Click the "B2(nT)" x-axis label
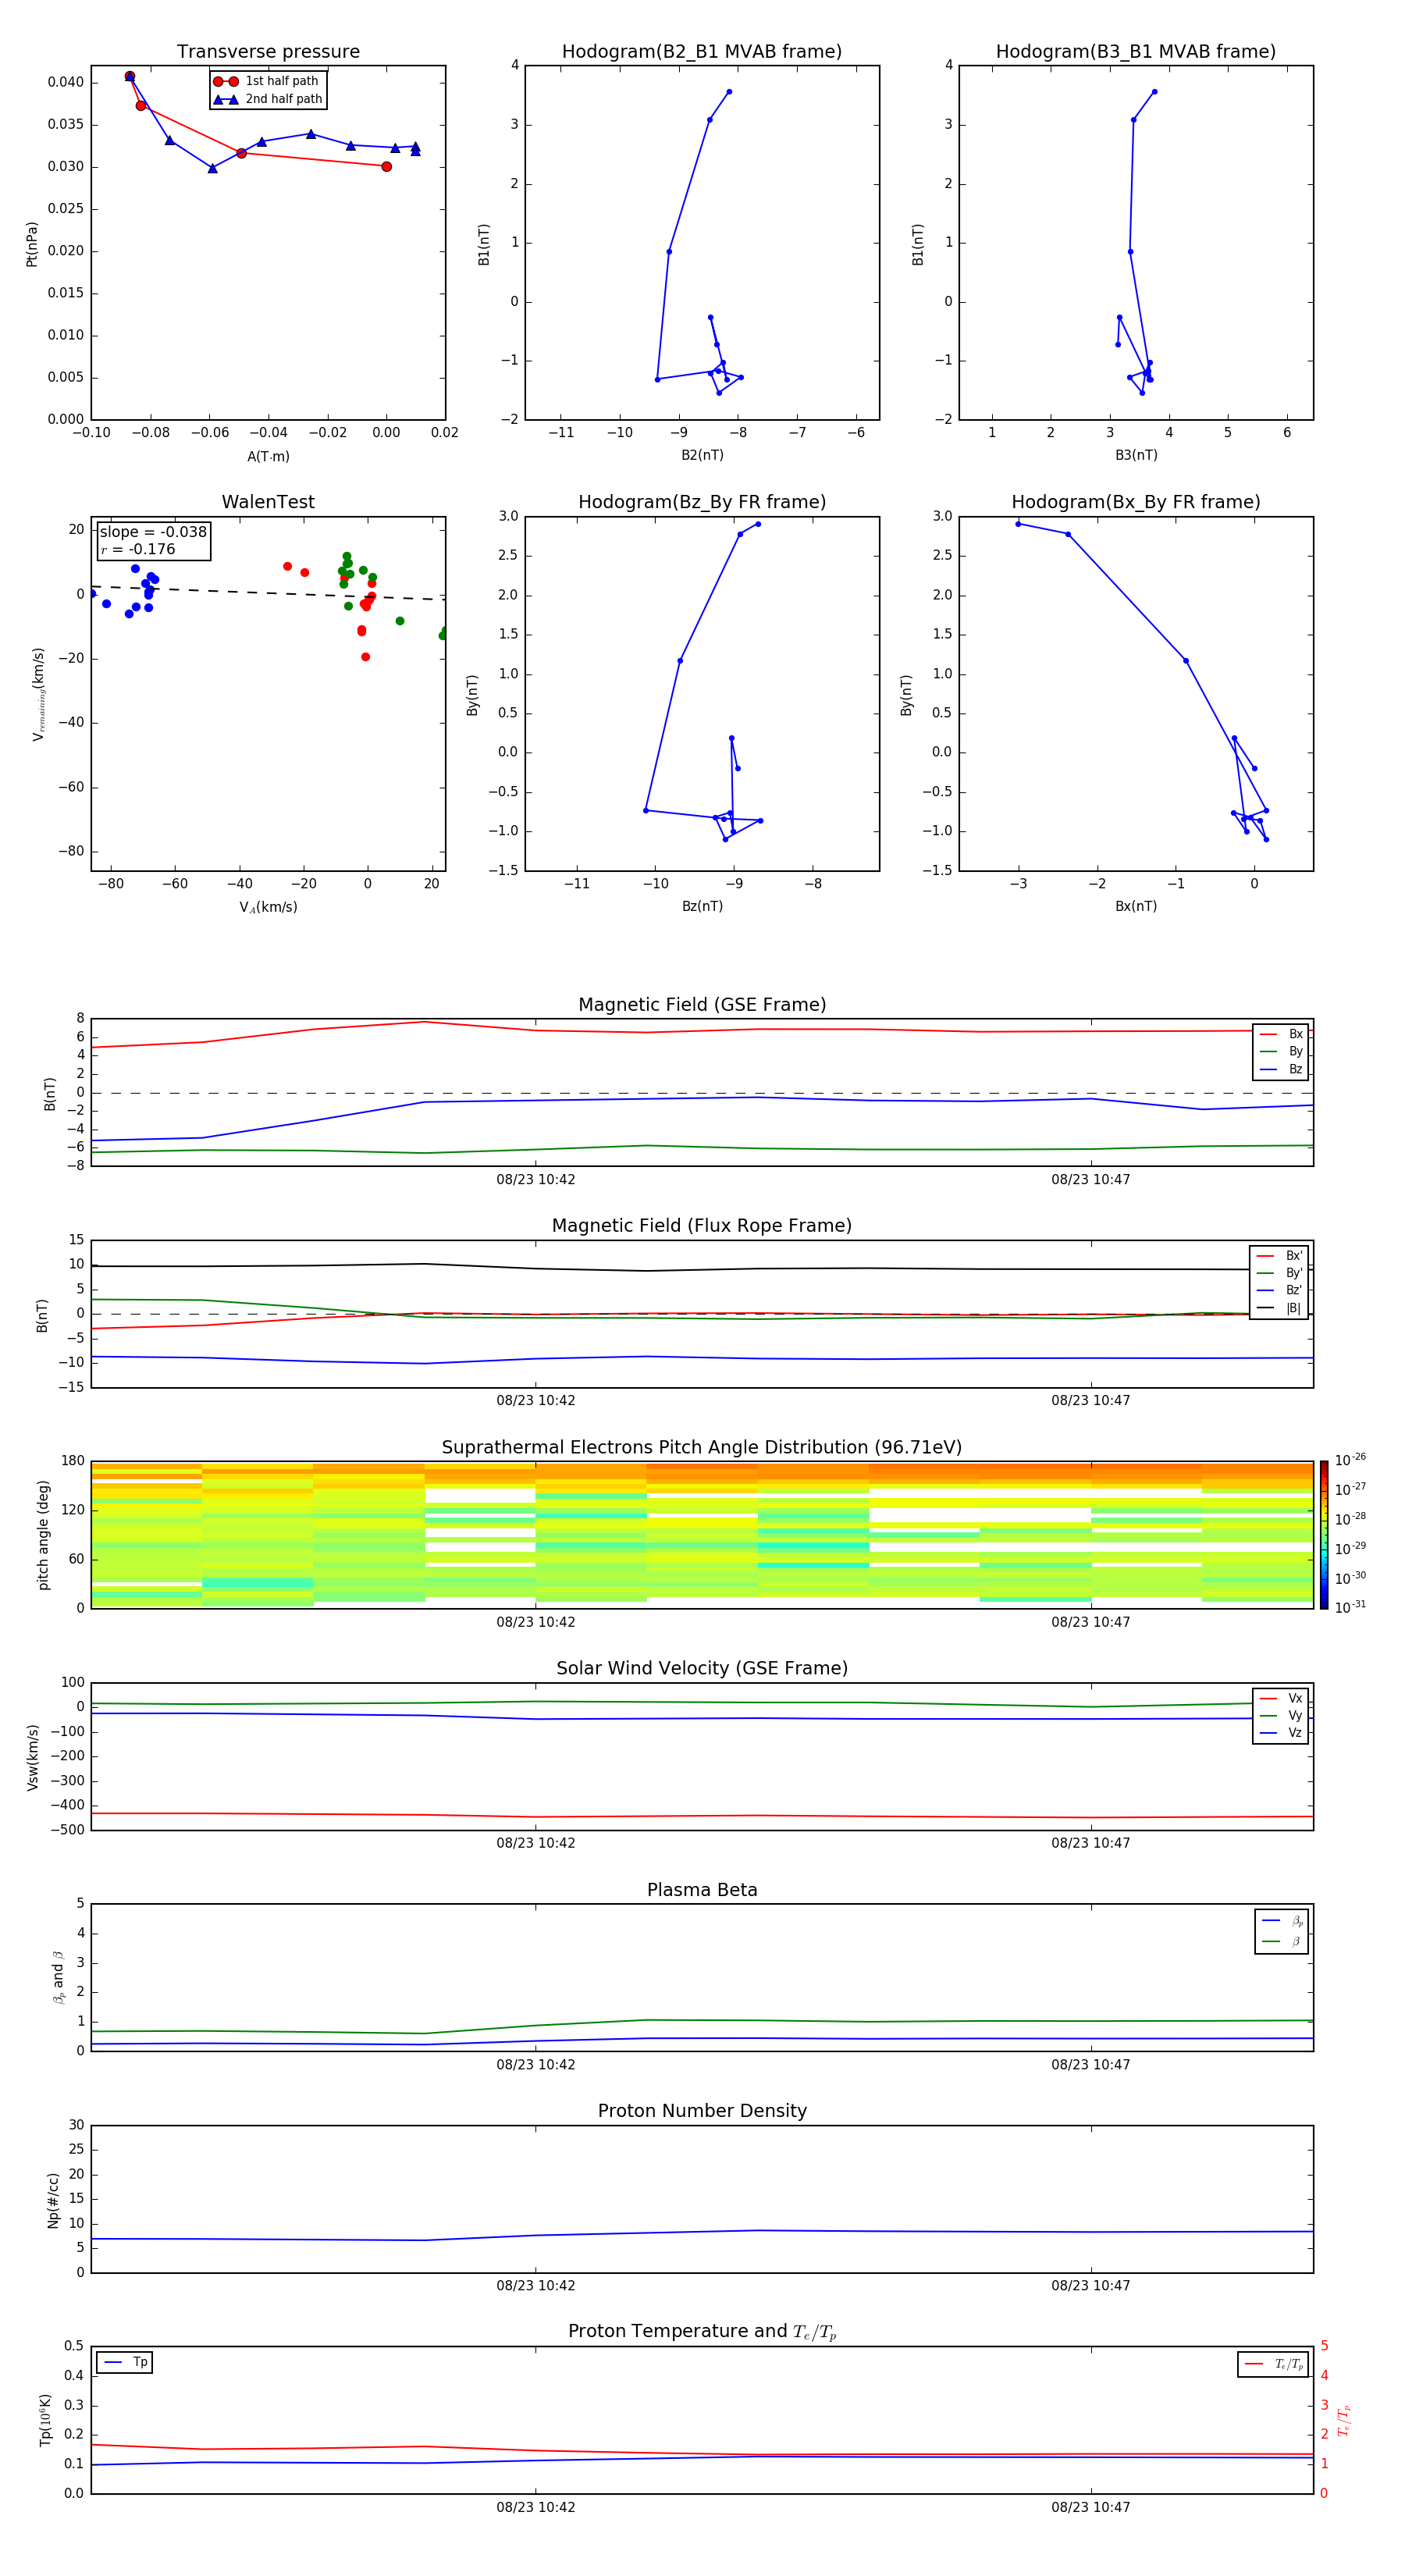Screen dimensions: 1405x2576 [702, 455]
